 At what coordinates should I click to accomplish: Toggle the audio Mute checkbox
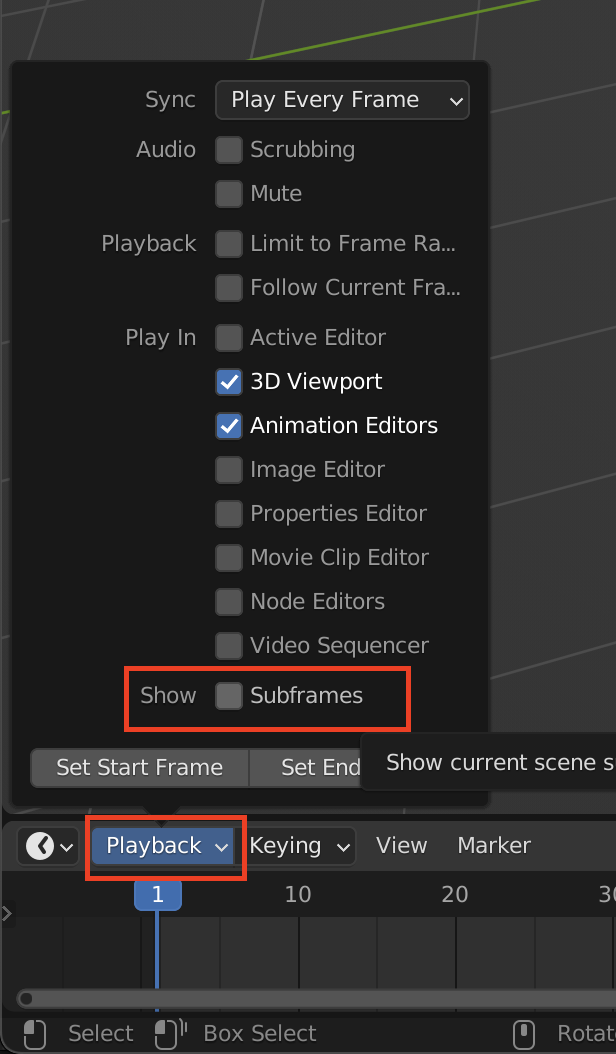[229, 194]
